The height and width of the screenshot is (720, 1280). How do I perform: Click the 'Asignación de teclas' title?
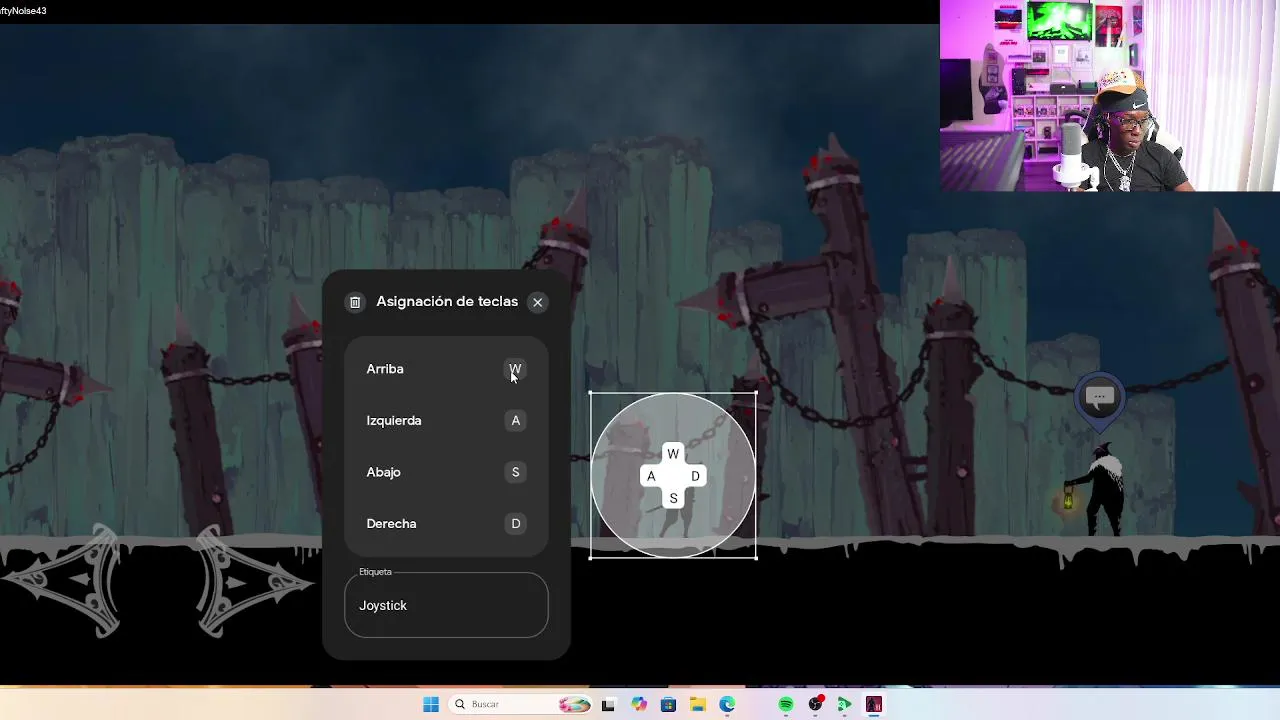click(x=447, y=302)
